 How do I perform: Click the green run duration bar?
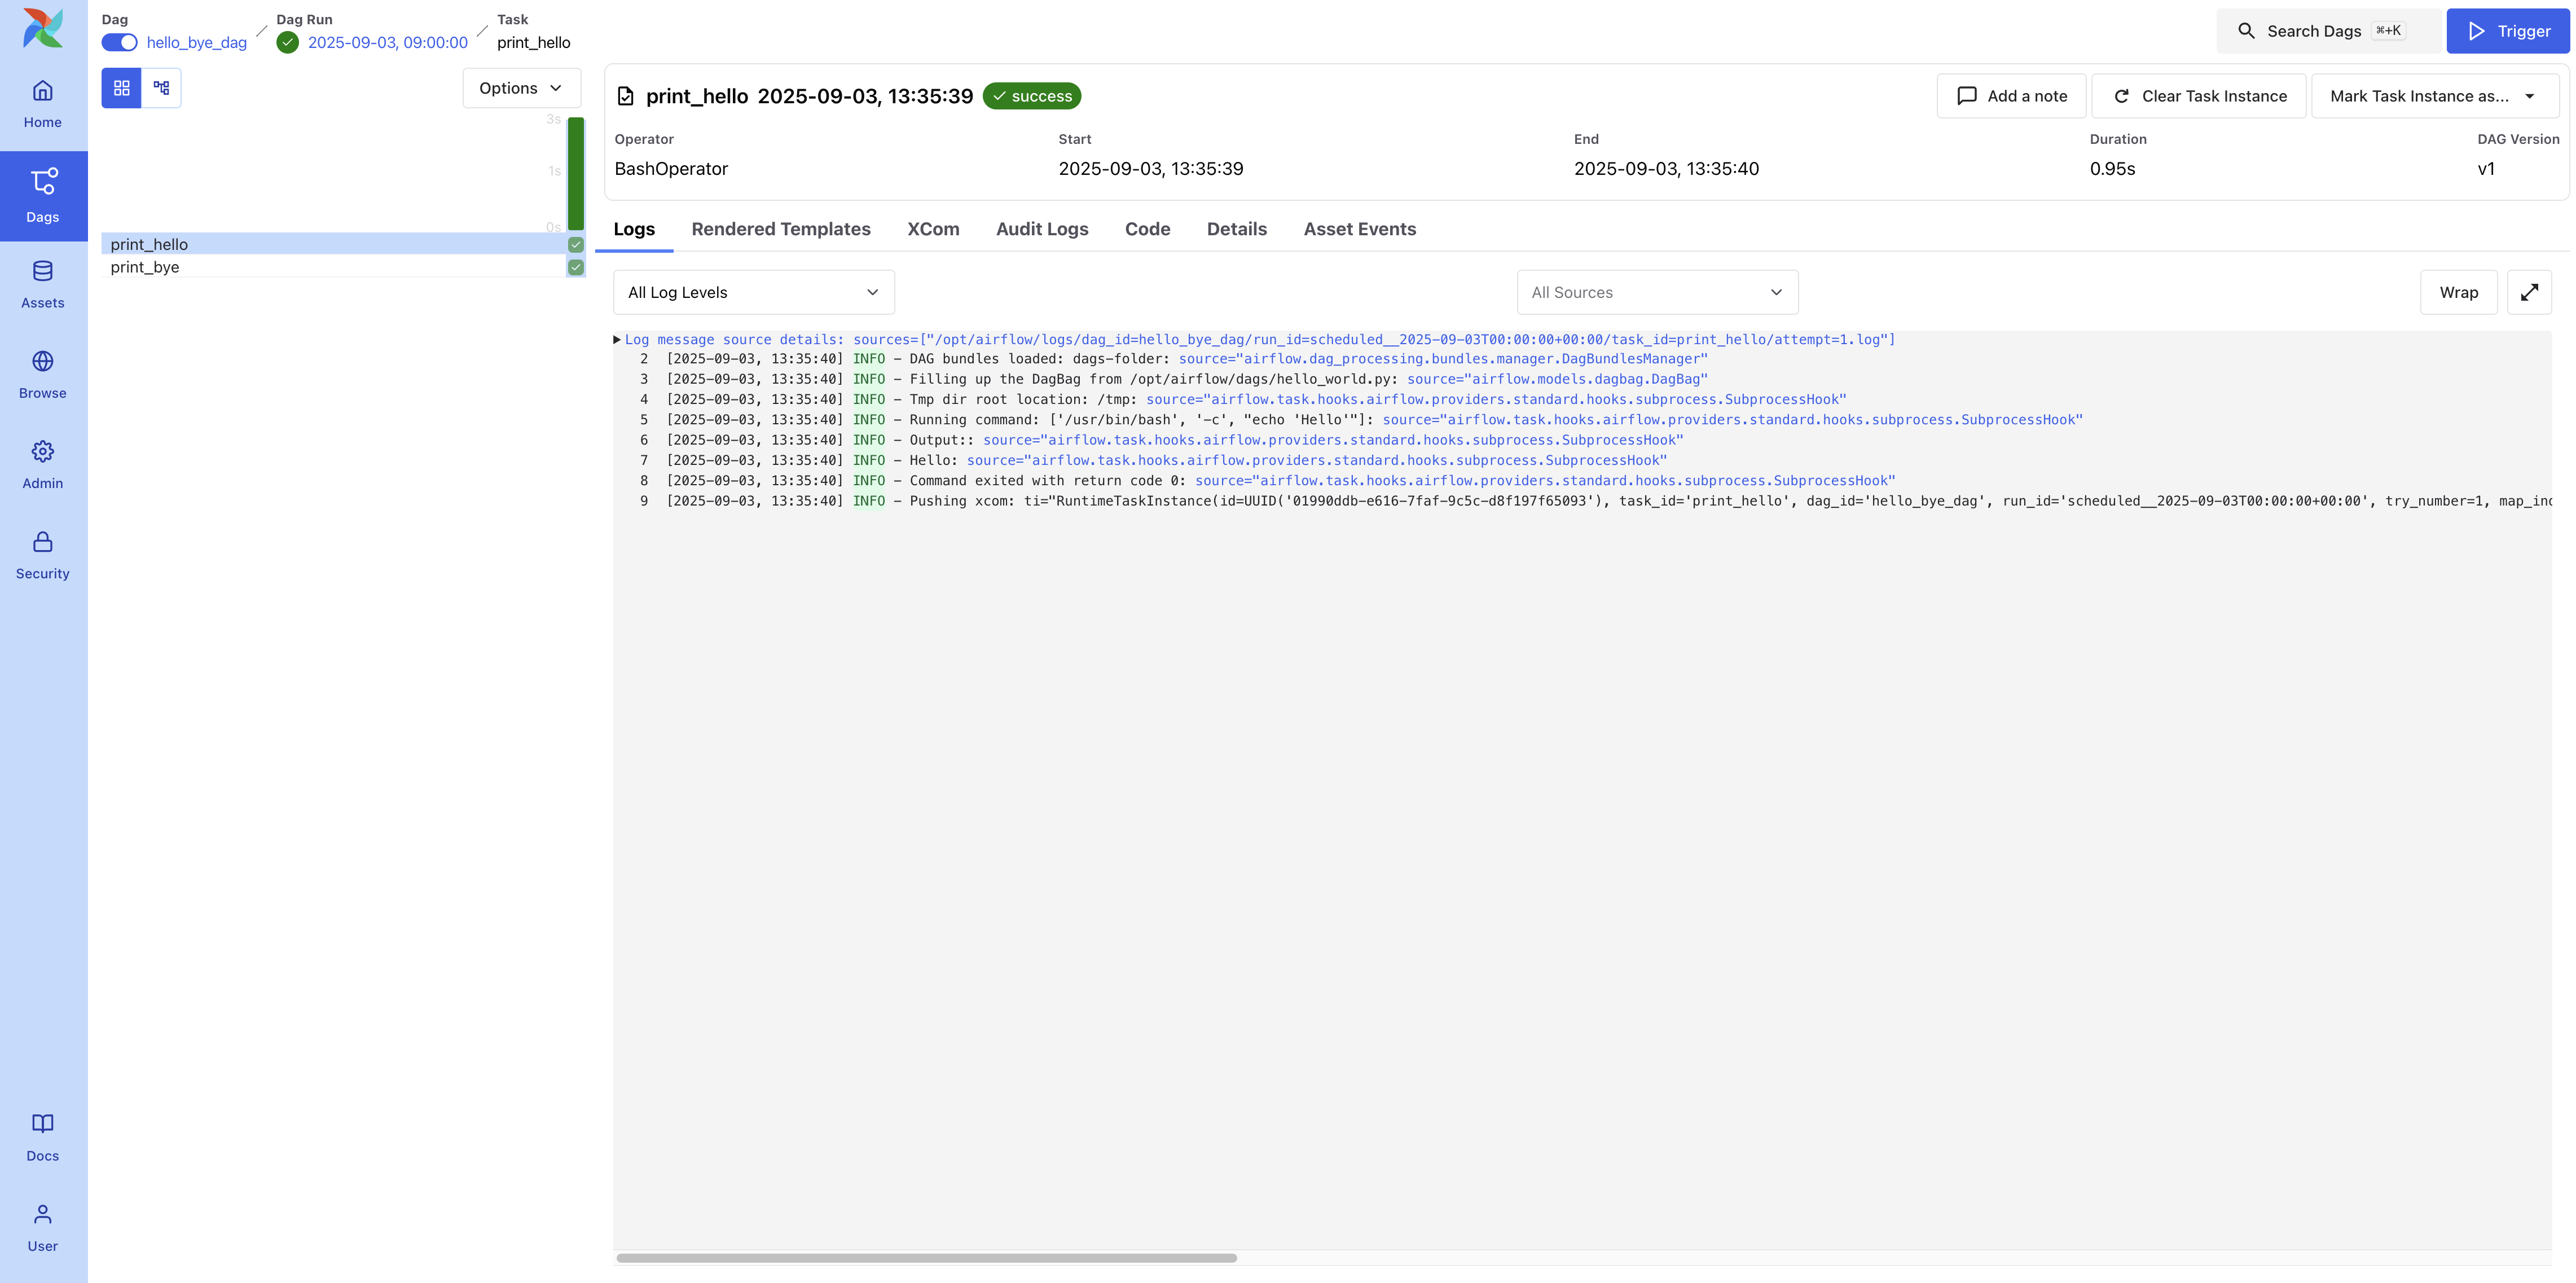(x=576, y=173)
